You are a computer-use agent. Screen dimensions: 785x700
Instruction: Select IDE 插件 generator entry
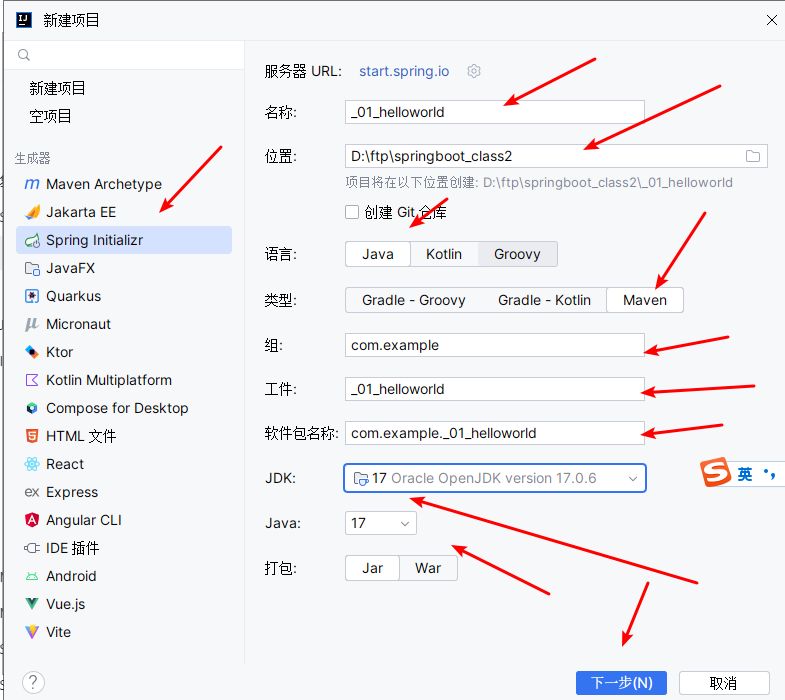[x=124, y=548]
